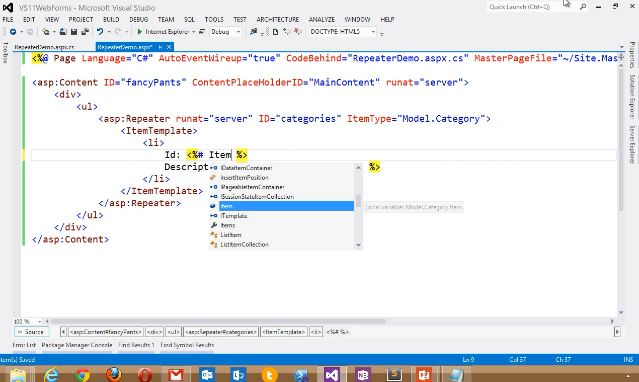
Task: Click IntelliSense list scroll down arrow
Action: coord(358,245)
